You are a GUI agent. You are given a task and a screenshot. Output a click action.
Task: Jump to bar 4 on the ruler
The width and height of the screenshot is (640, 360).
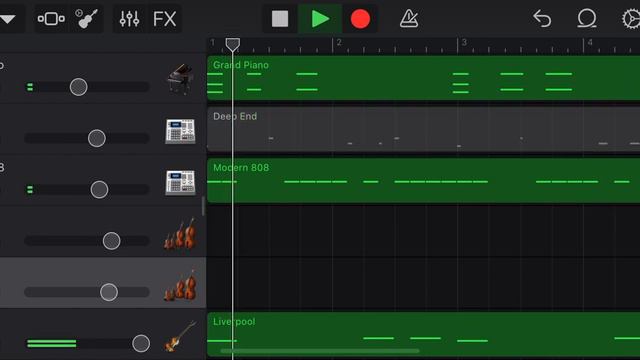(x=590, y=43)
